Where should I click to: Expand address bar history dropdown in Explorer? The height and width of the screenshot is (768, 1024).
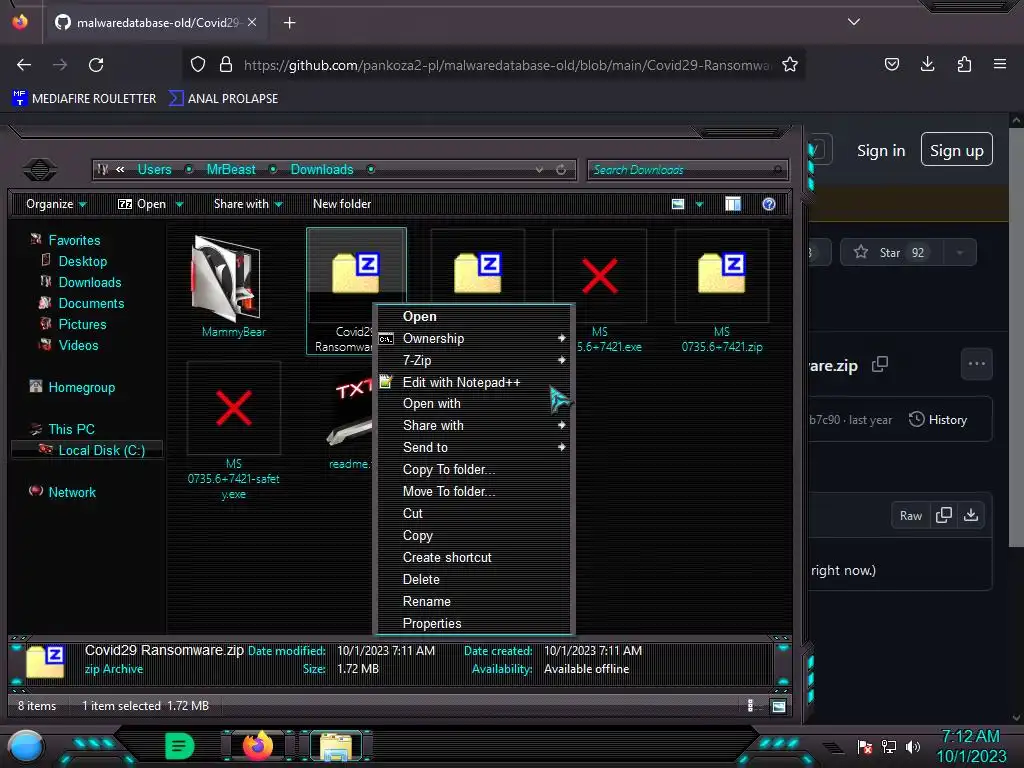(x=539, y=170)
